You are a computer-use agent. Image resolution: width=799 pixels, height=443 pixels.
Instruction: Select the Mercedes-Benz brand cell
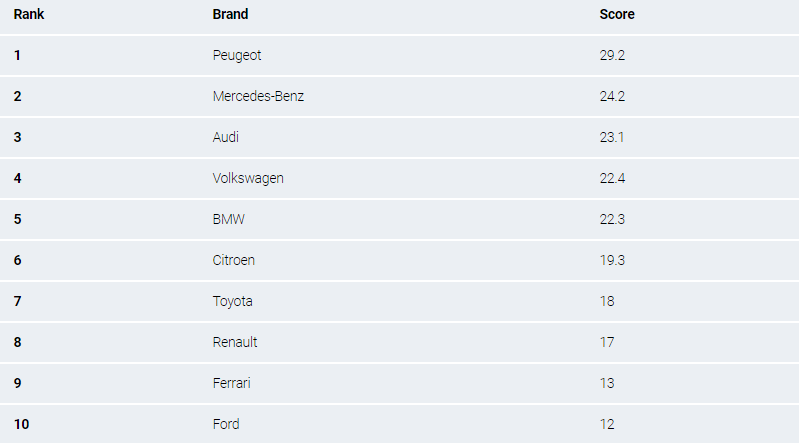(258, 96)
